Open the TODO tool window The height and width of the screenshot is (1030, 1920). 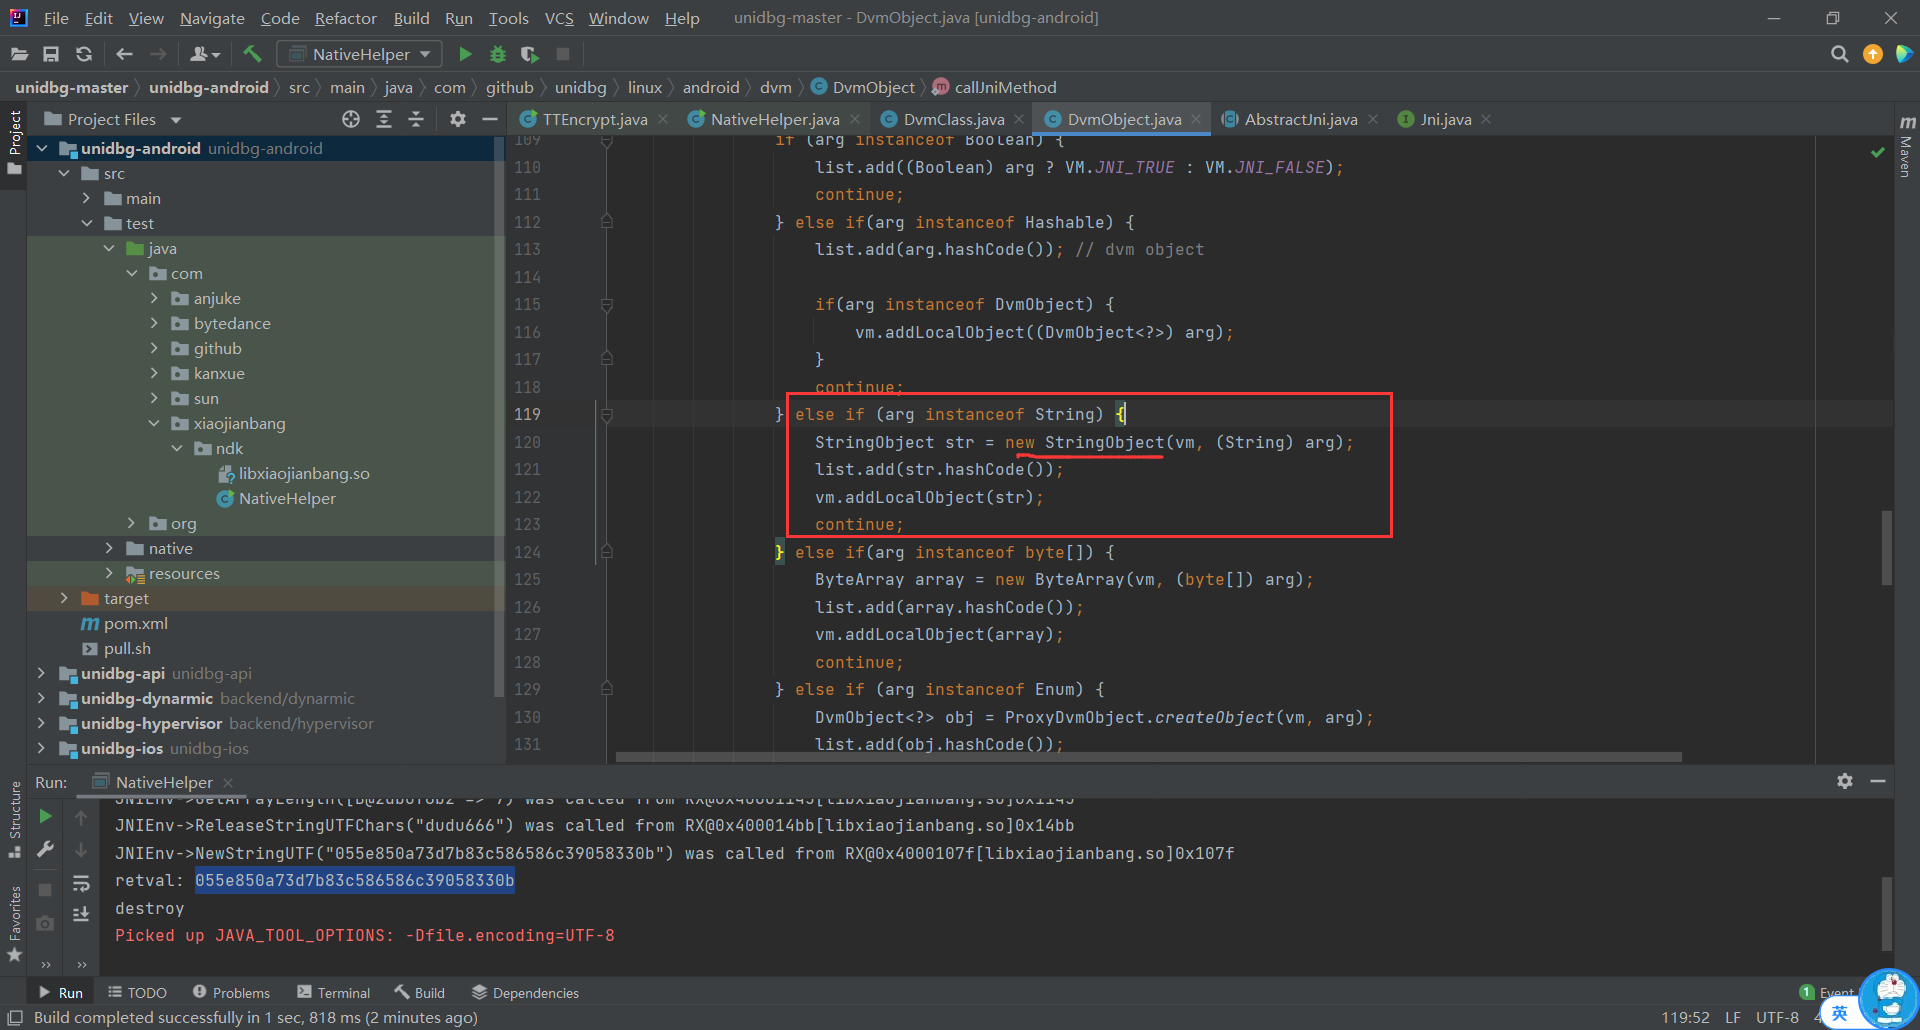pos(137,992)
